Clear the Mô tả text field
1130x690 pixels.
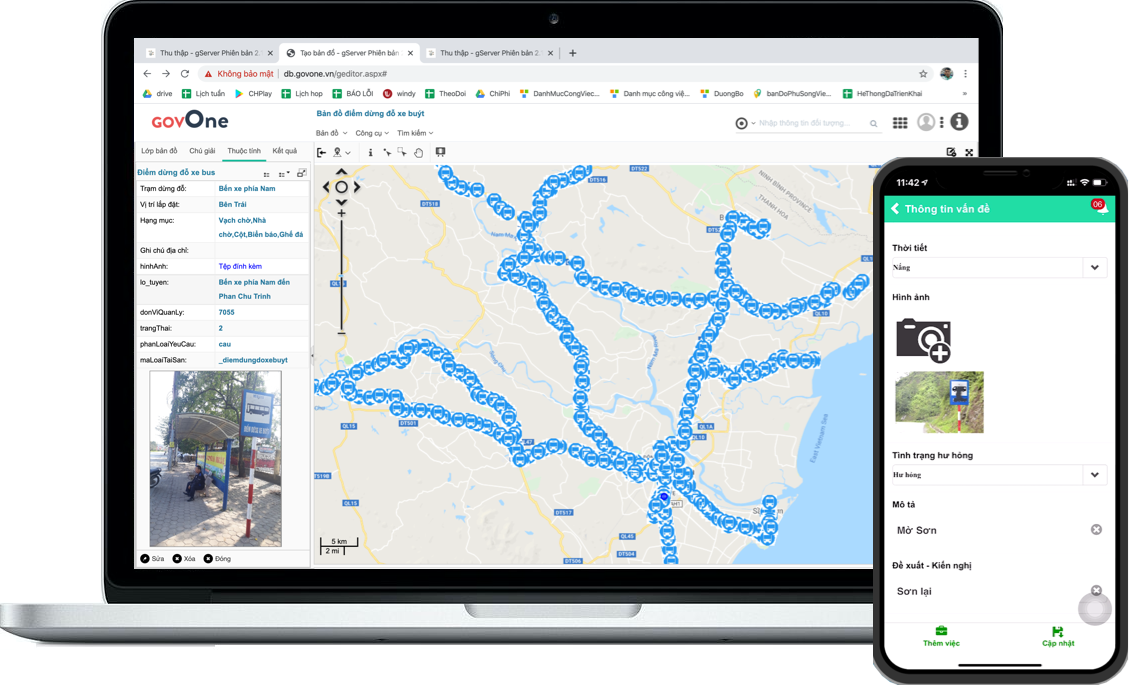click(x=1096, y=529)
